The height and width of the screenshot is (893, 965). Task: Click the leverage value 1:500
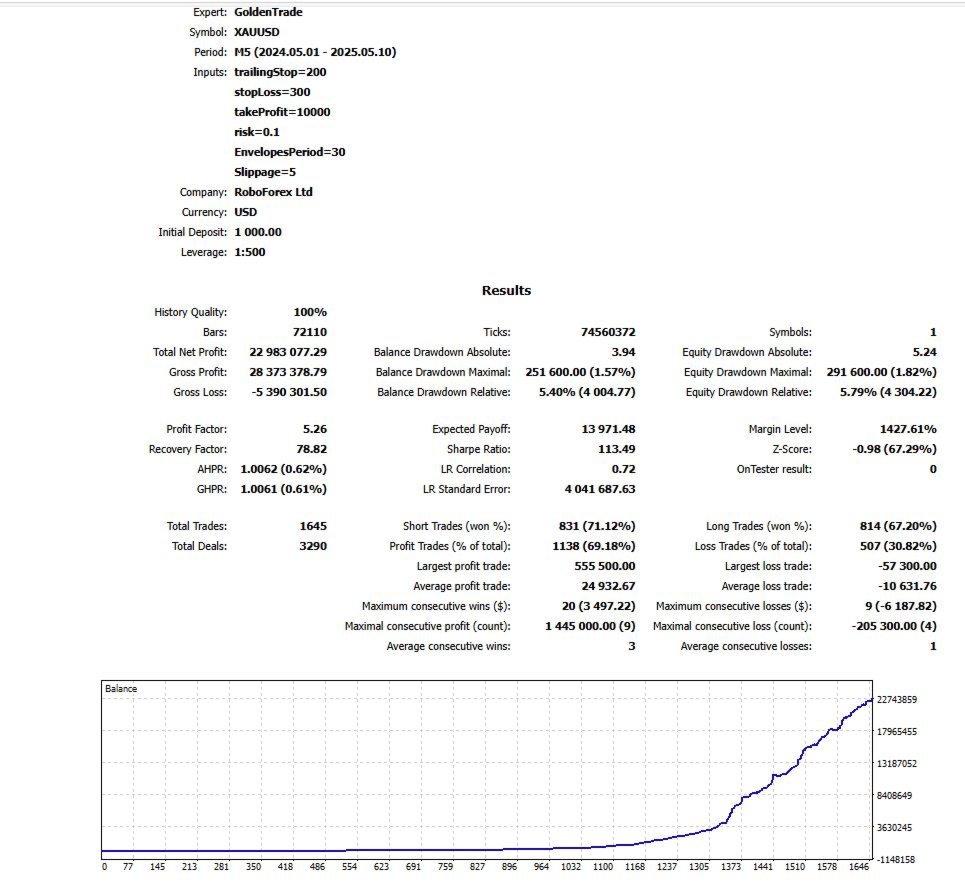click(250, 252)
